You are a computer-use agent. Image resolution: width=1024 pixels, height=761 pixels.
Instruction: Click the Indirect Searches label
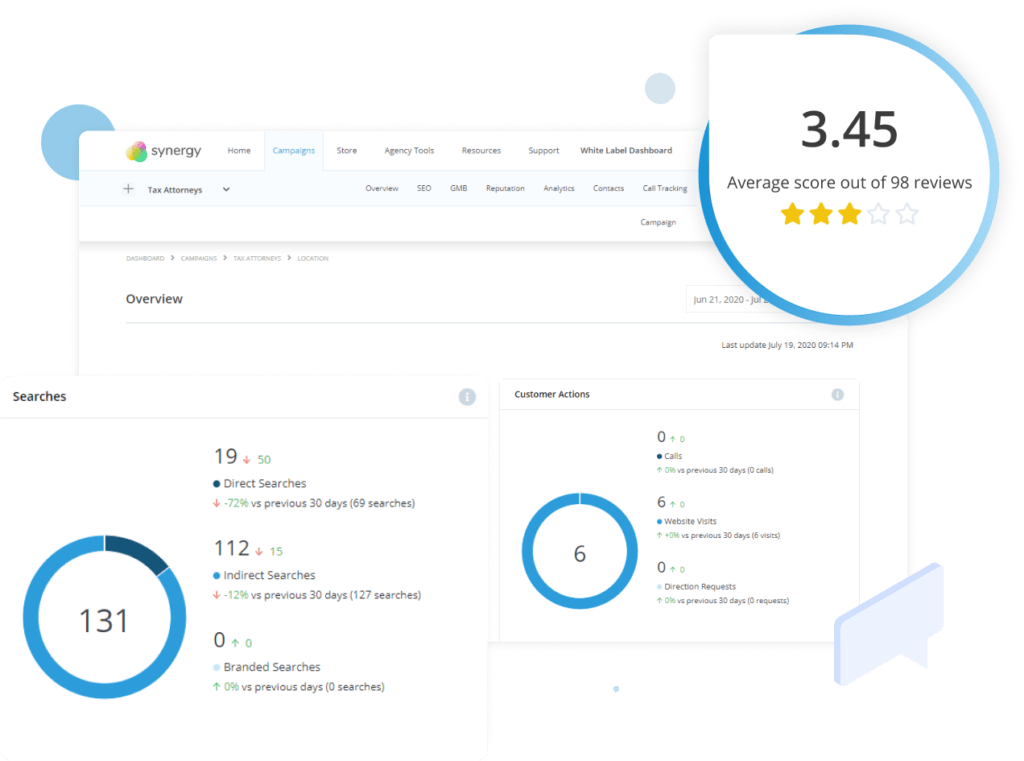(269, 575)
